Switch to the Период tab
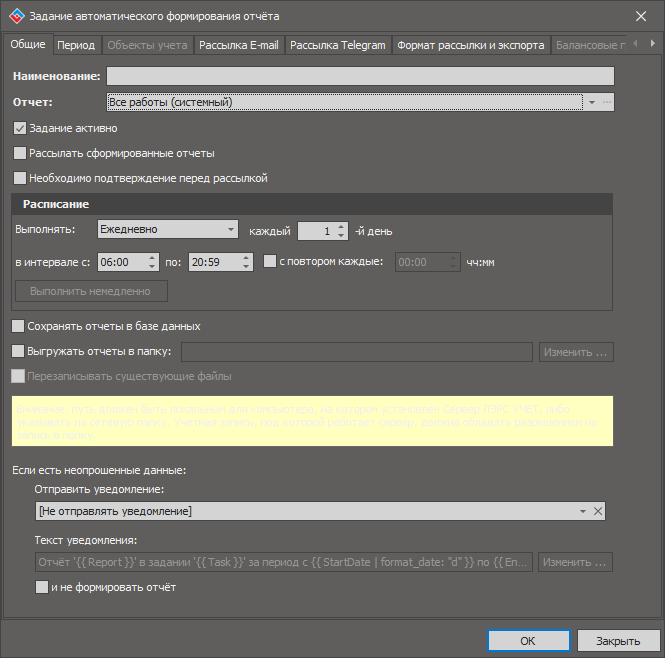665x658 pixels. [x=76, y=45]
